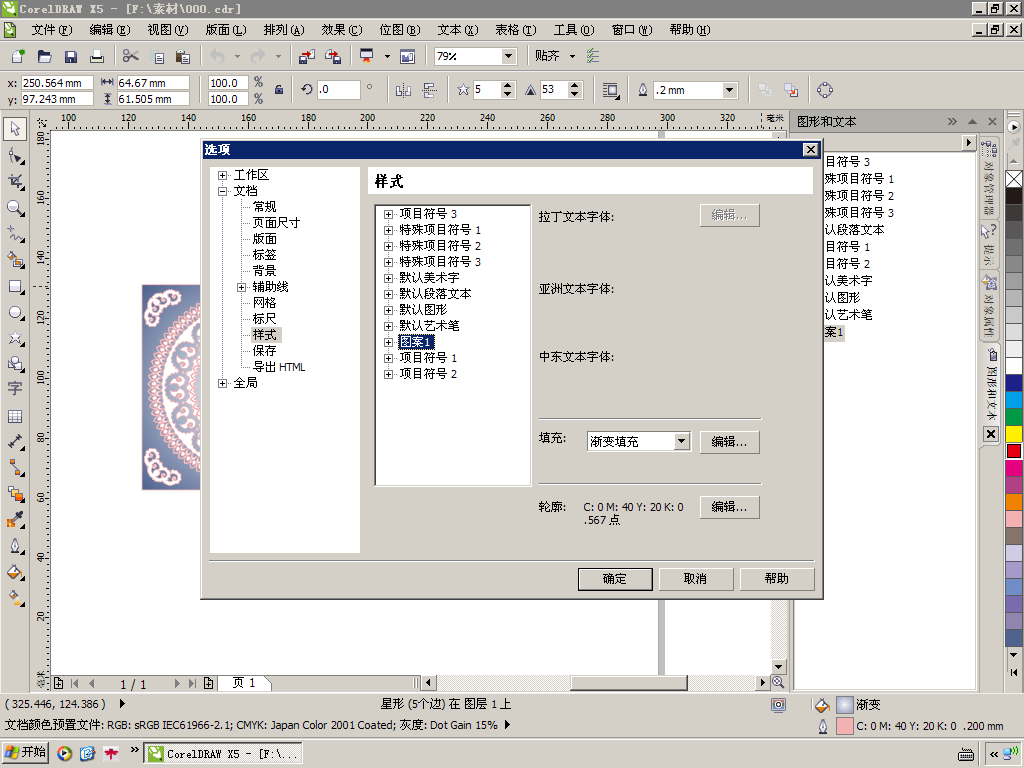Select 网格 in options tree
The image size is (1024, 768).
click(264, 303)
